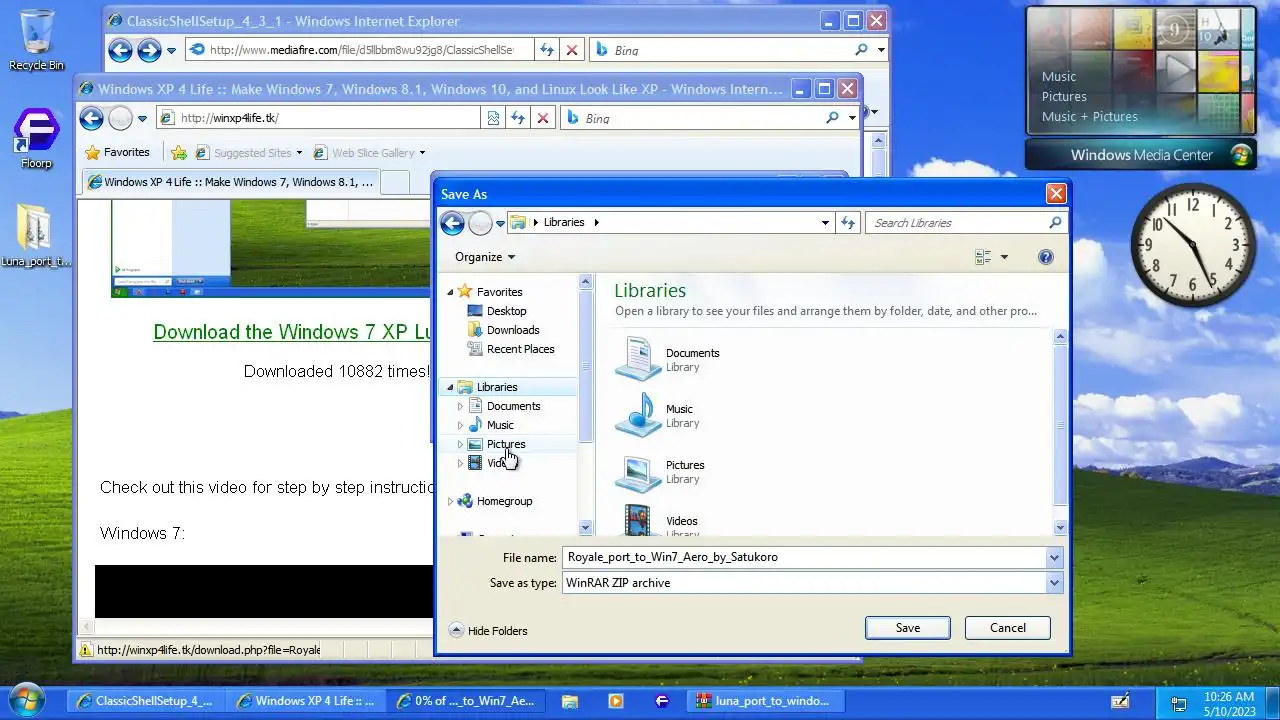The image size is (1280, 720).
Task: Open the Recycle Bin on the desktop
Action: click(36, 40)
